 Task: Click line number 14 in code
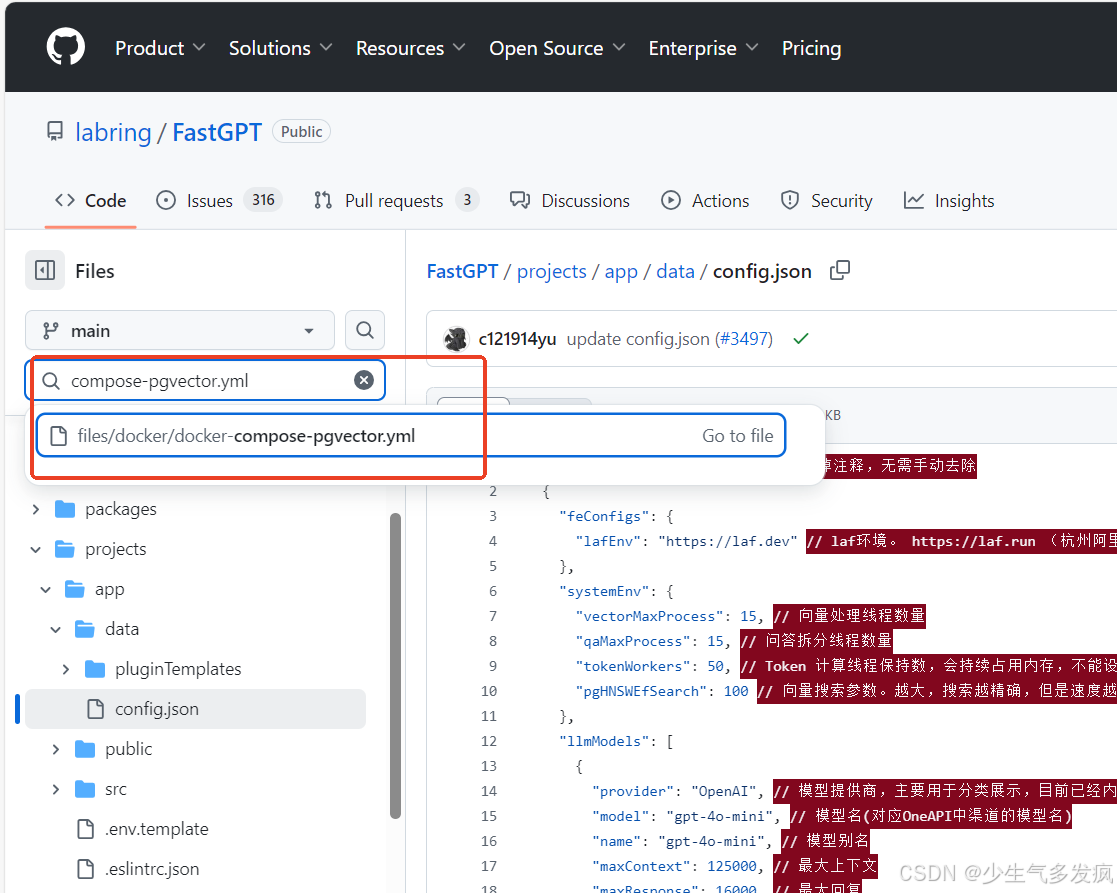click(489, 791)
